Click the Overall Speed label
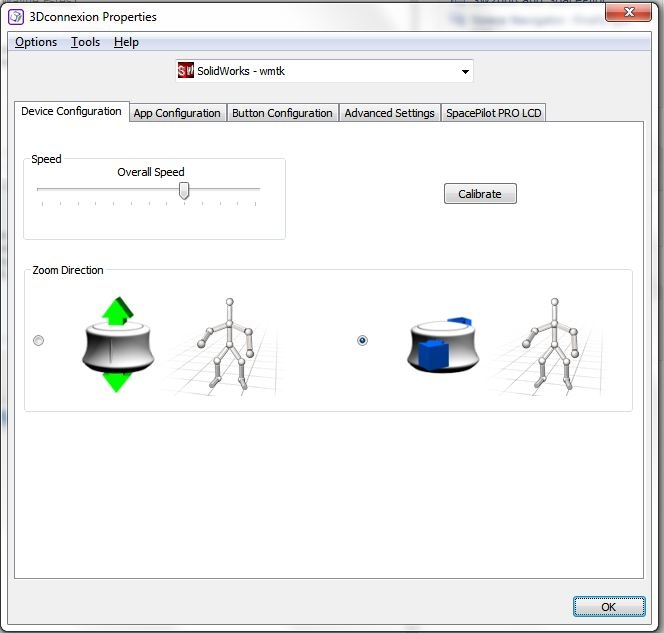Image resolution: width=664 pixels, height=633 pixels. coord(151,172)
